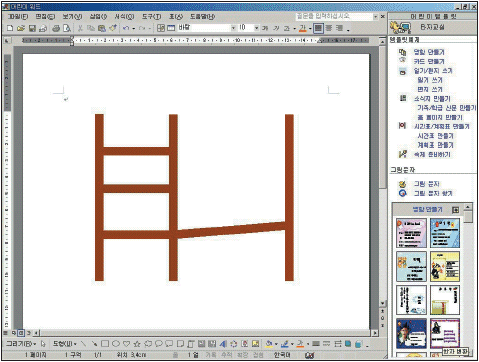
Task: Click the 계획표 만들기 link
Action: tap(435, 145)
